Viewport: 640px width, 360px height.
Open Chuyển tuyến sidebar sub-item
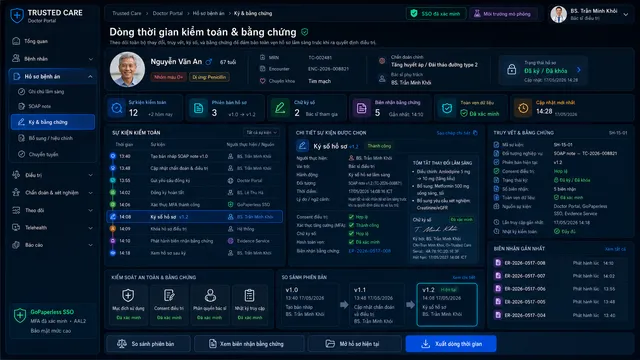coord(43,154)
